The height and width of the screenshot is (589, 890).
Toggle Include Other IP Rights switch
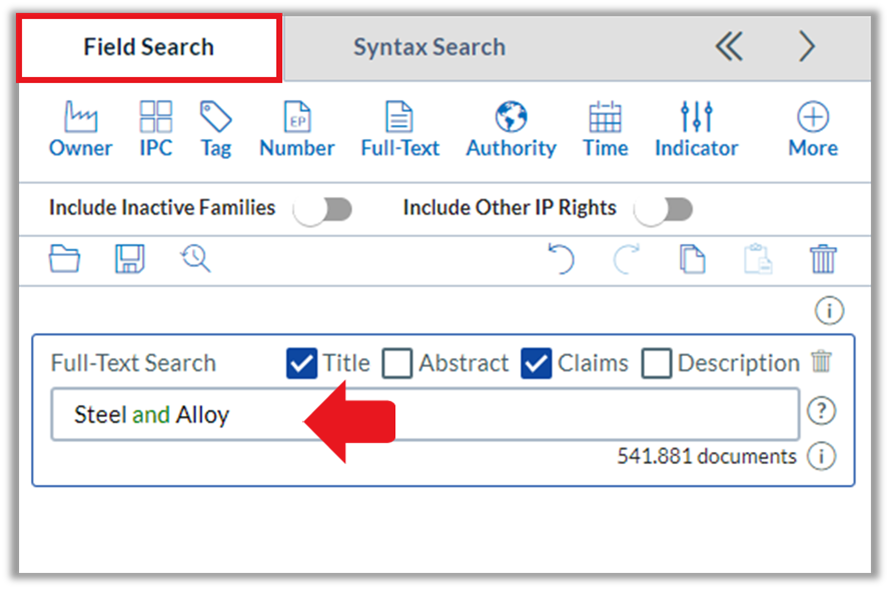664,209
